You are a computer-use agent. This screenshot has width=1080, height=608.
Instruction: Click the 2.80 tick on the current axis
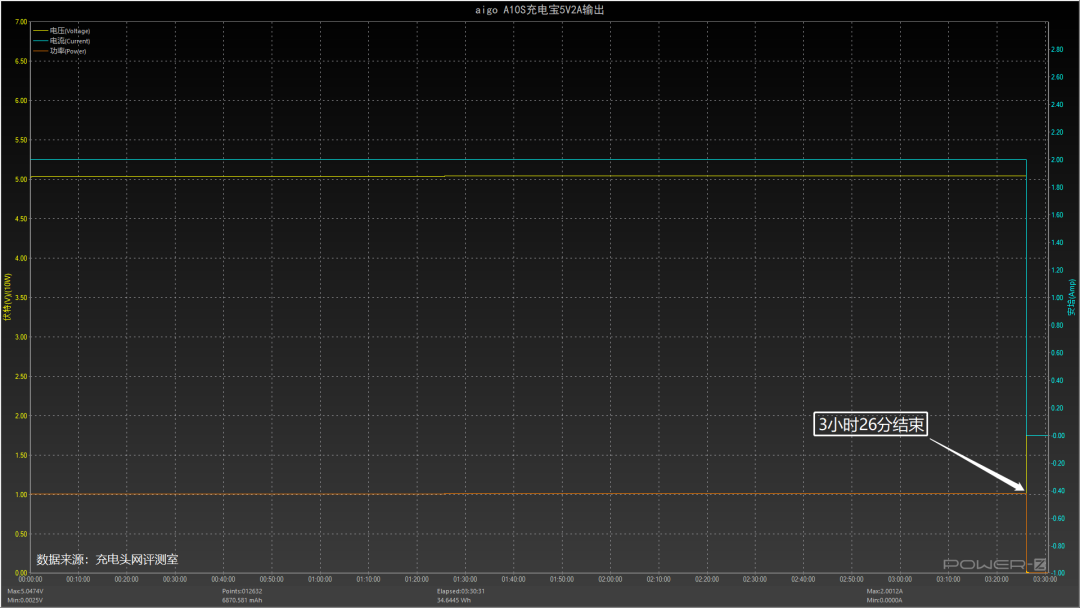point(1057,50)
